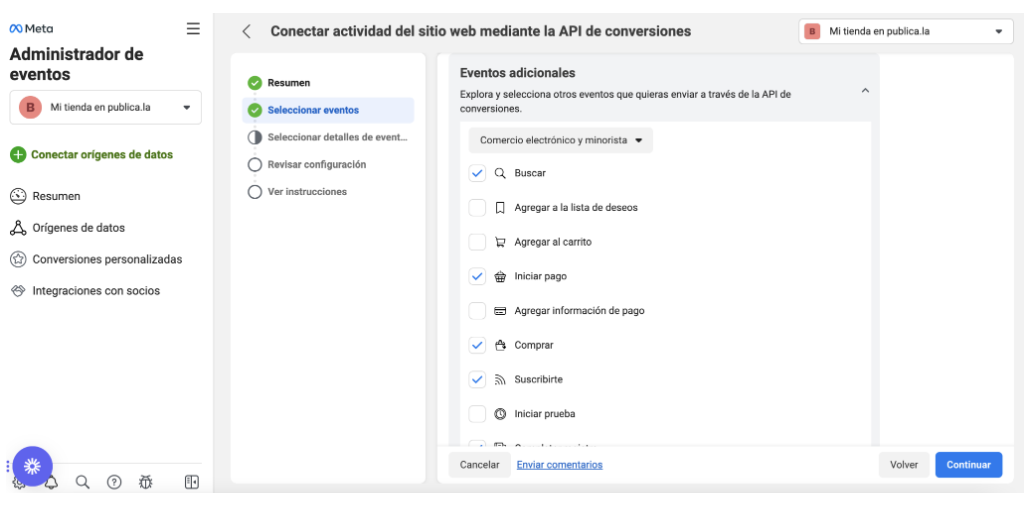Click the Enviar comentarios link
The width and height of the screenshot is (1034, 512).
[x=559, y=465]
